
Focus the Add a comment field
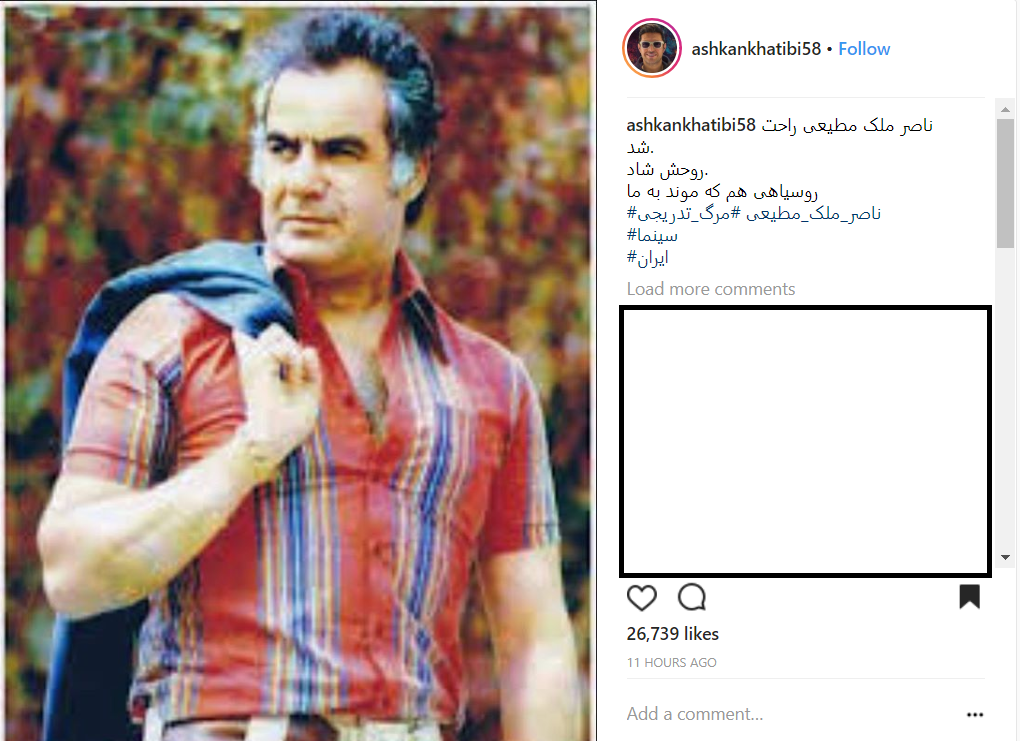794,714
